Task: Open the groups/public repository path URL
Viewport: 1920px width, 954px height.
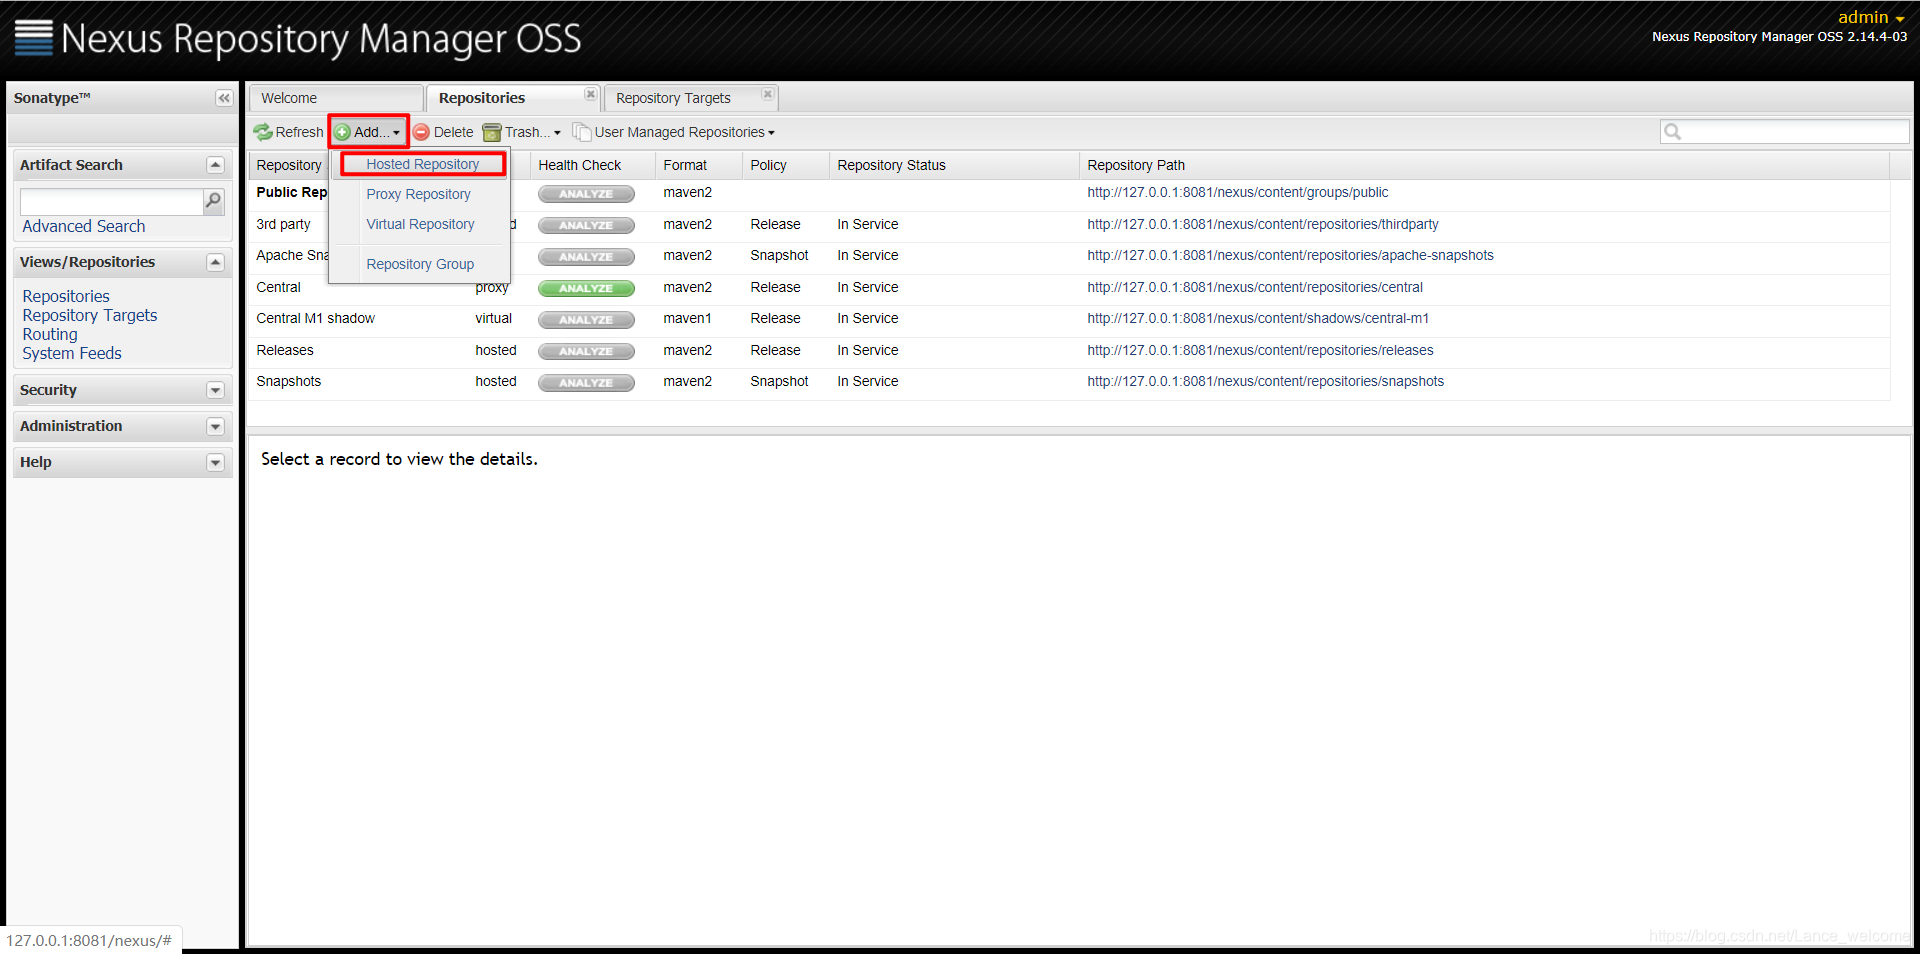Action: (x=1238, y=192)
